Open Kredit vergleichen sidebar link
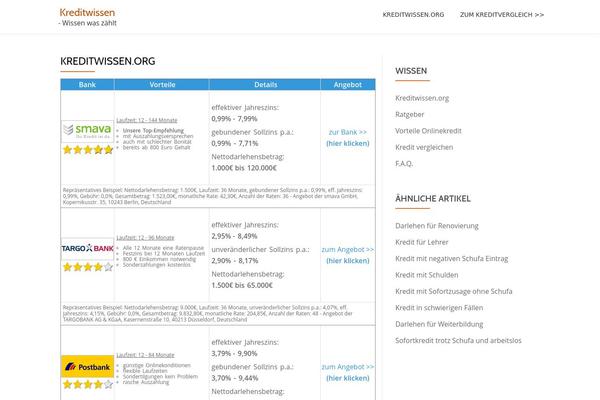Image resolution: width=600 pixels, height=400 pixels. pos(424,147)
